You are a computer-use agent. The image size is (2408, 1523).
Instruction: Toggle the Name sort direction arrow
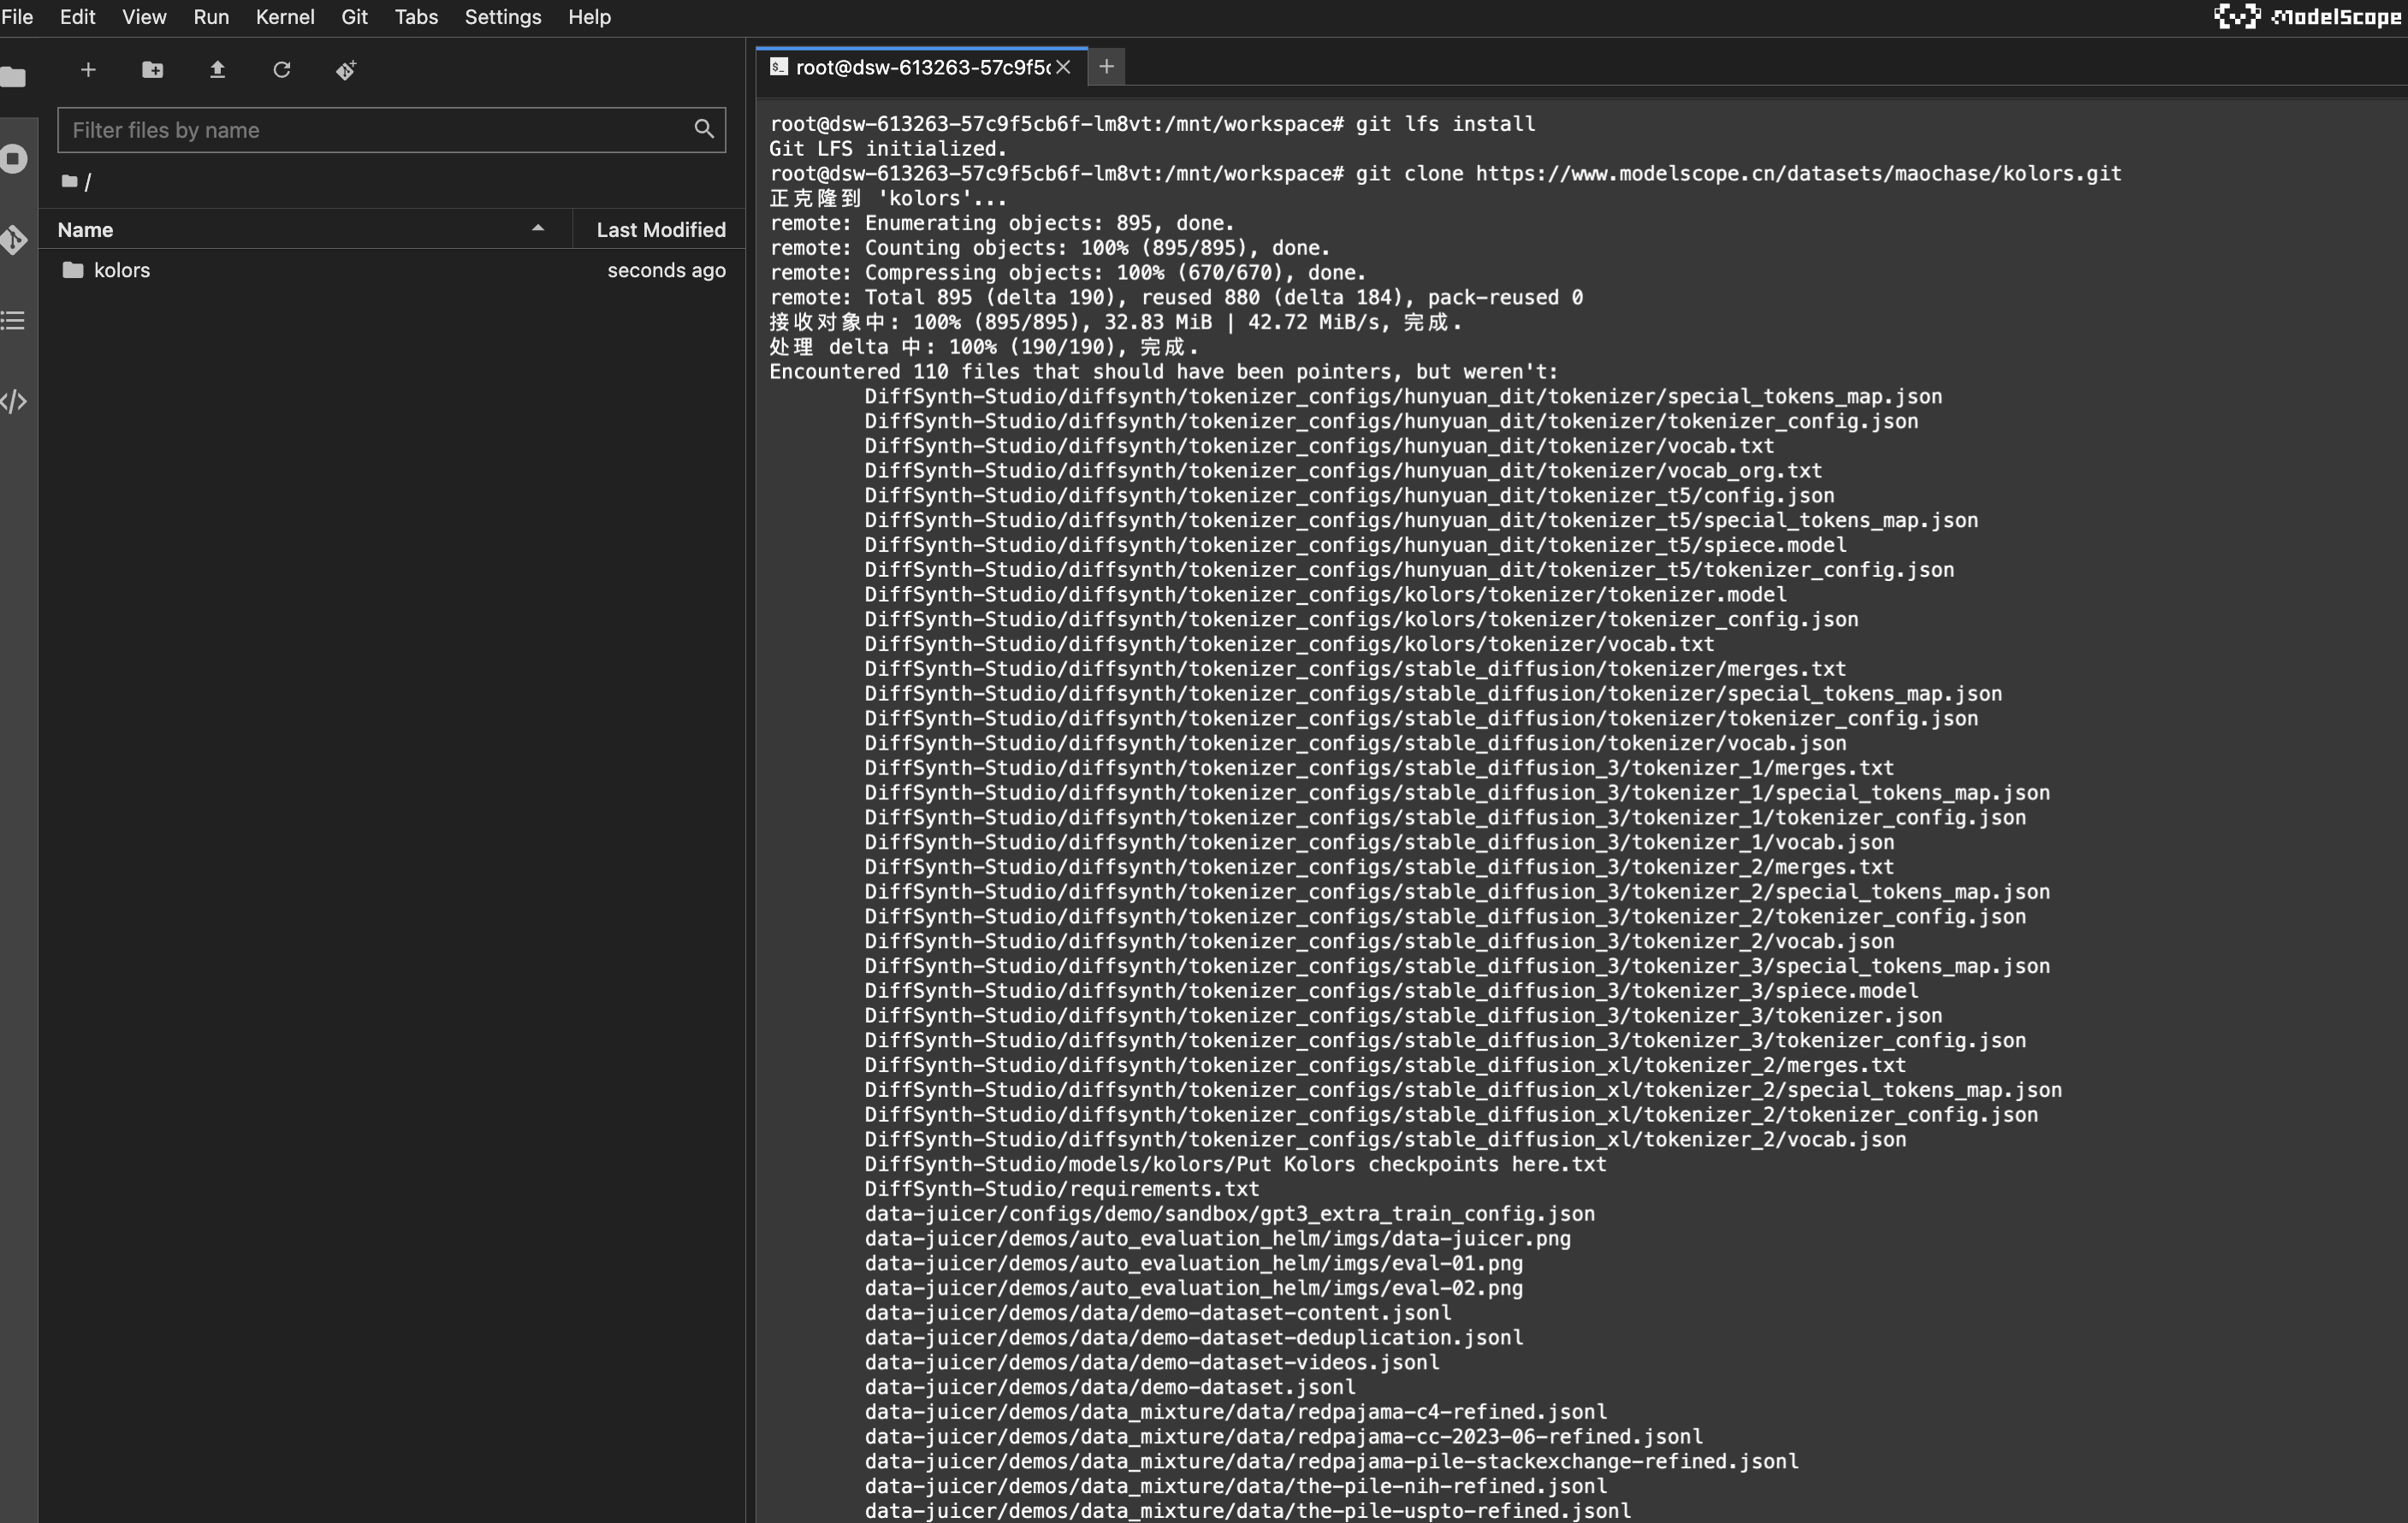(x=538, y=228)
